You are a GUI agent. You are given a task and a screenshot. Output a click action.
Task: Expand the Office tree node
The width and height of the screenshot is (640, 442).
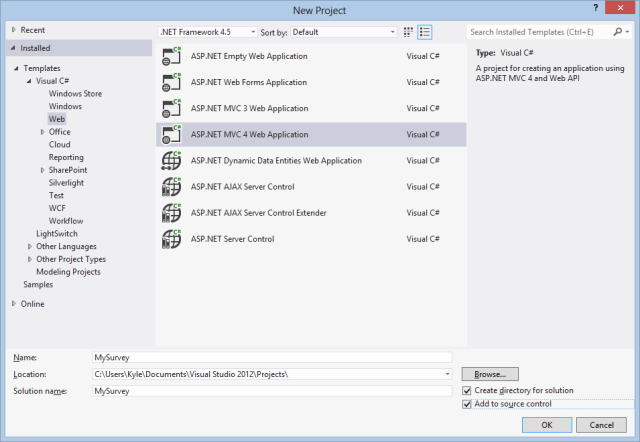coord(42,132)
